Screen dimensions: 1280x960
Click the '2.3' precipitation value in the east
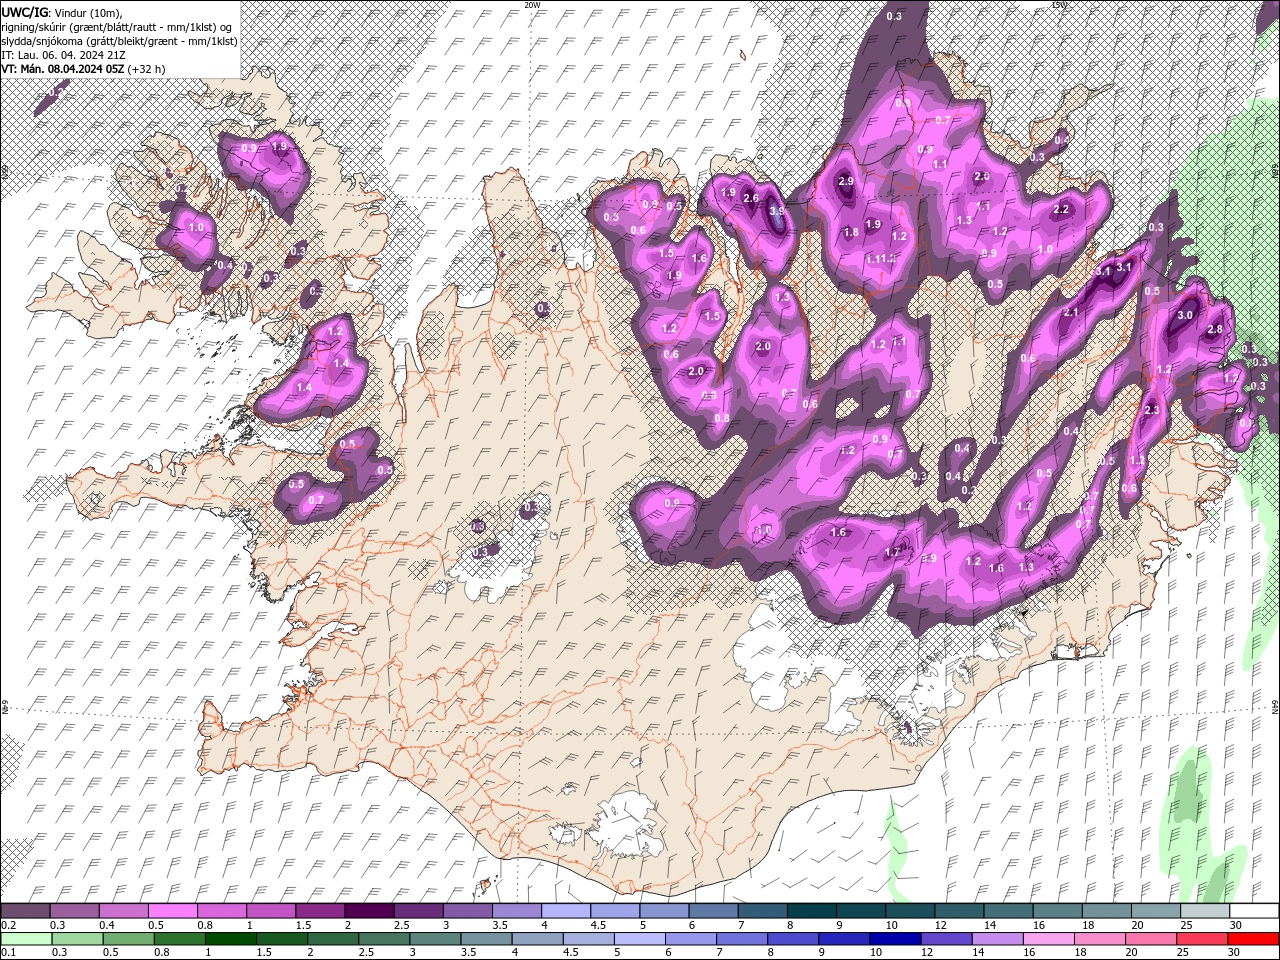[x=1151, y=410]
